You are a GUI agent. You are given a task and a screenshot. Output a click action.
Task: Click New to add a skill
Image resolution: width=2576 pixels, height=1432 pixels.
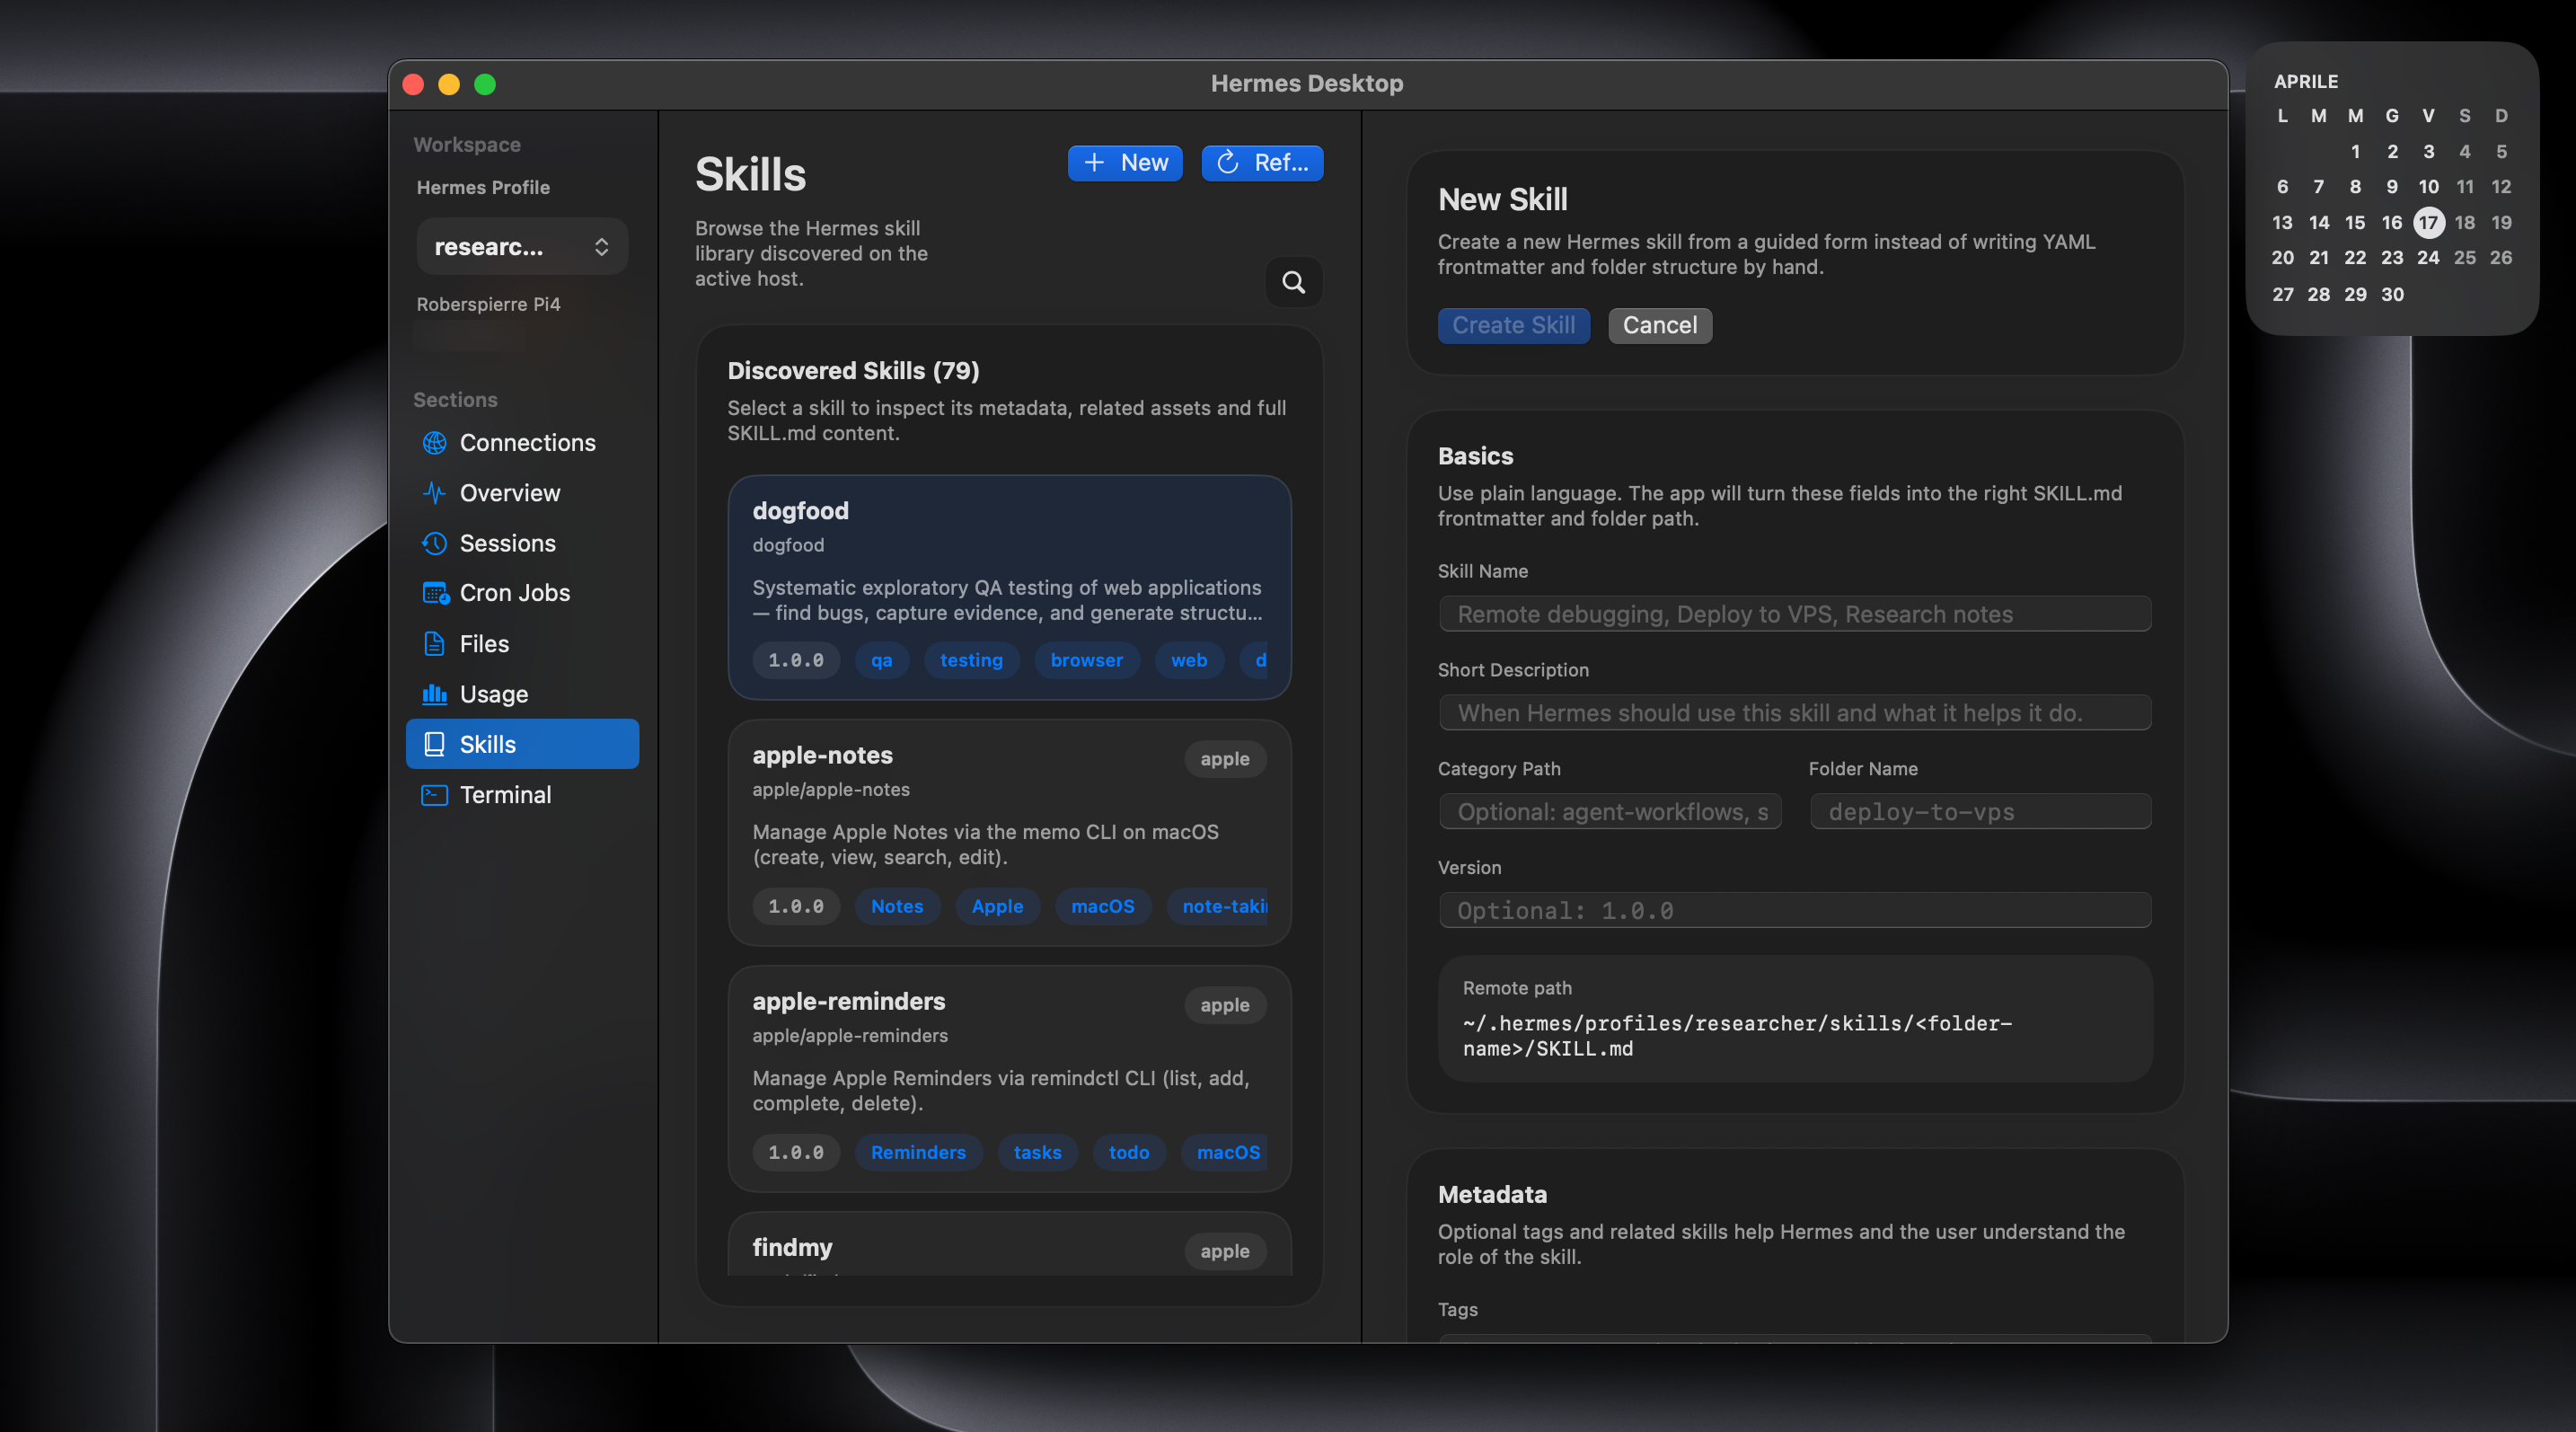(1124, 163)
